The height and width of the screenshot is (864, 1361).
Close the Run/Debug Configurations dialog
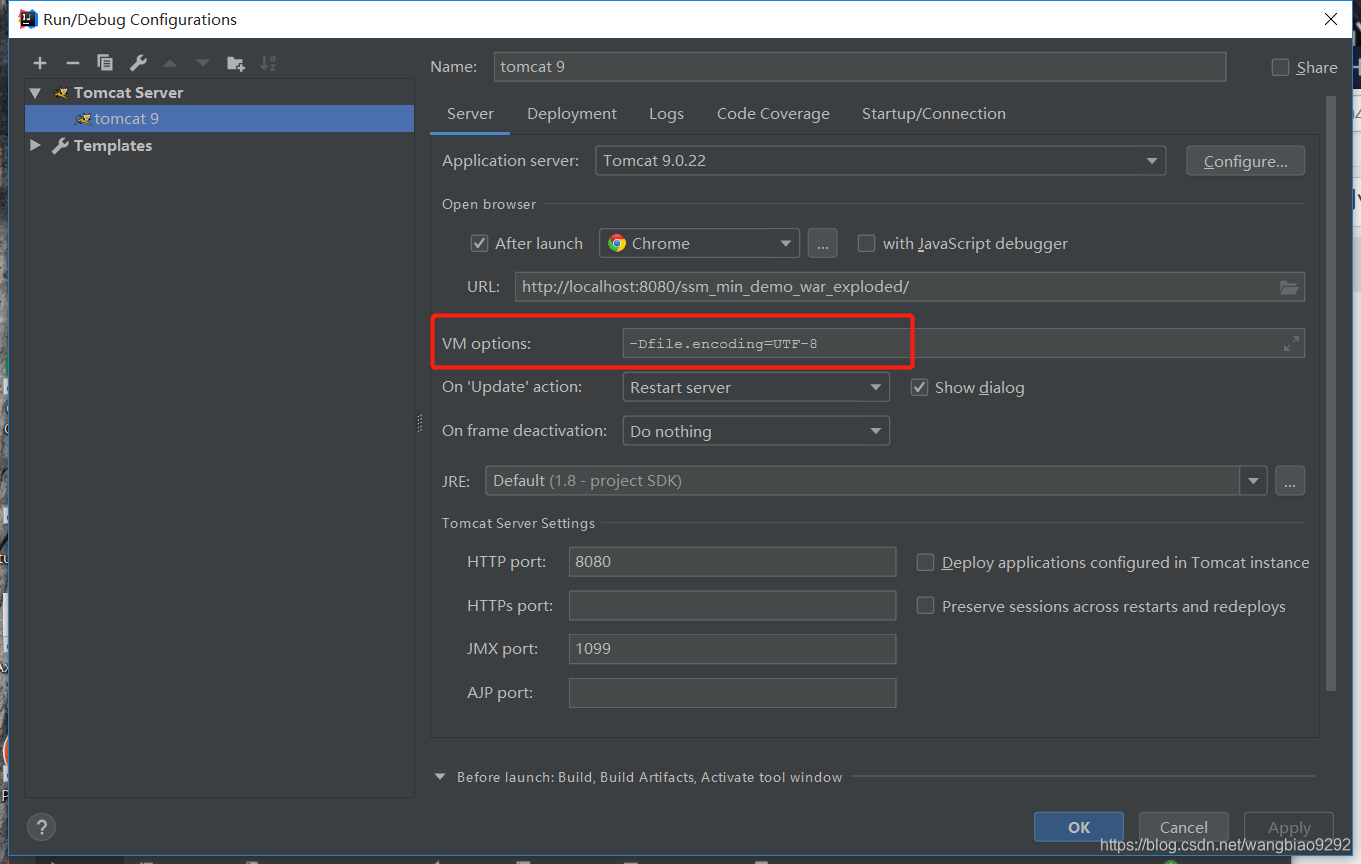pyautogui.click(x=1331, y=19)
